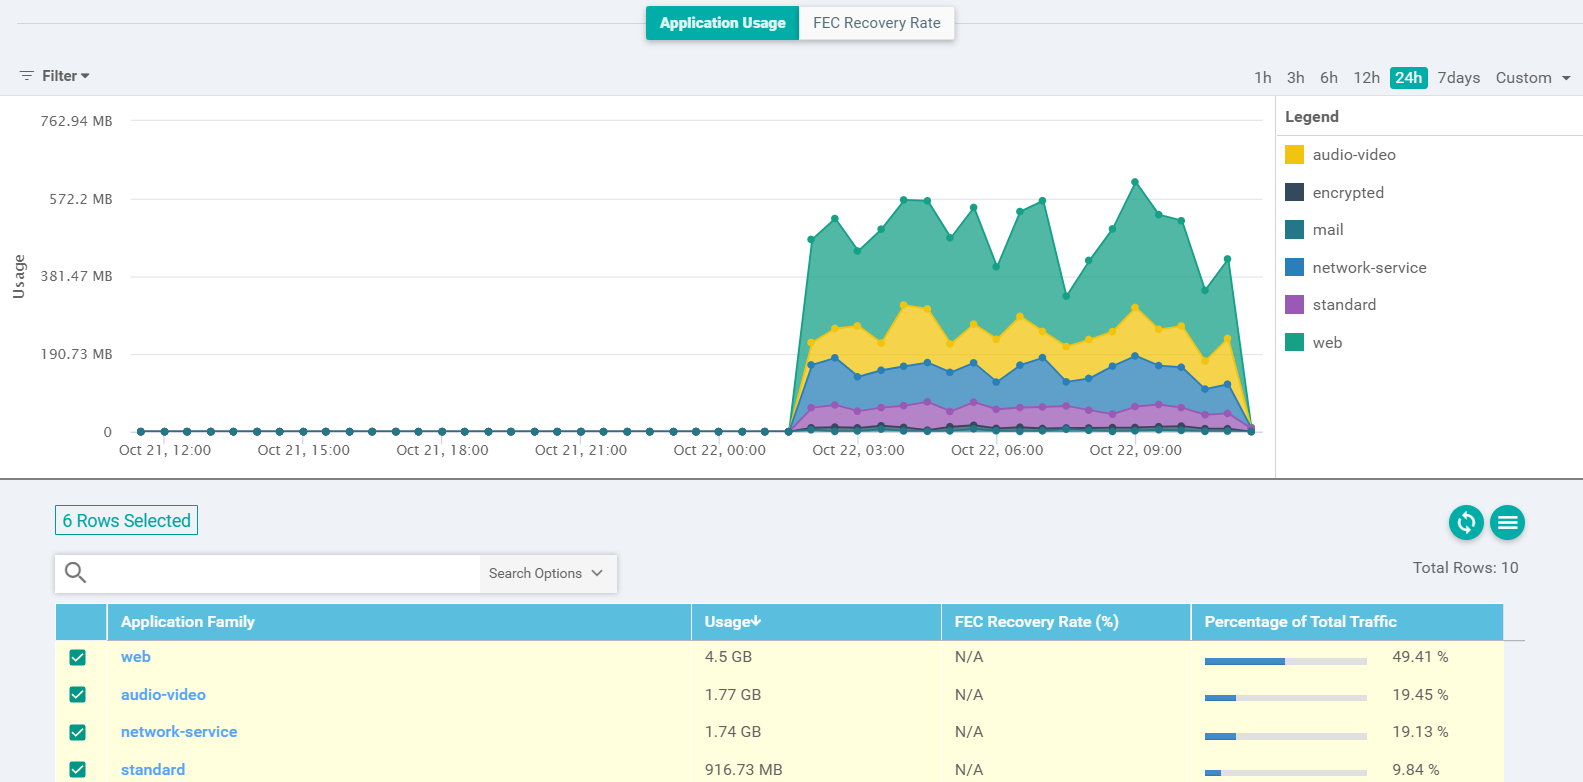Click the search magnifier icon
Screen dimensions: 1583x782
tap(75, 573)
